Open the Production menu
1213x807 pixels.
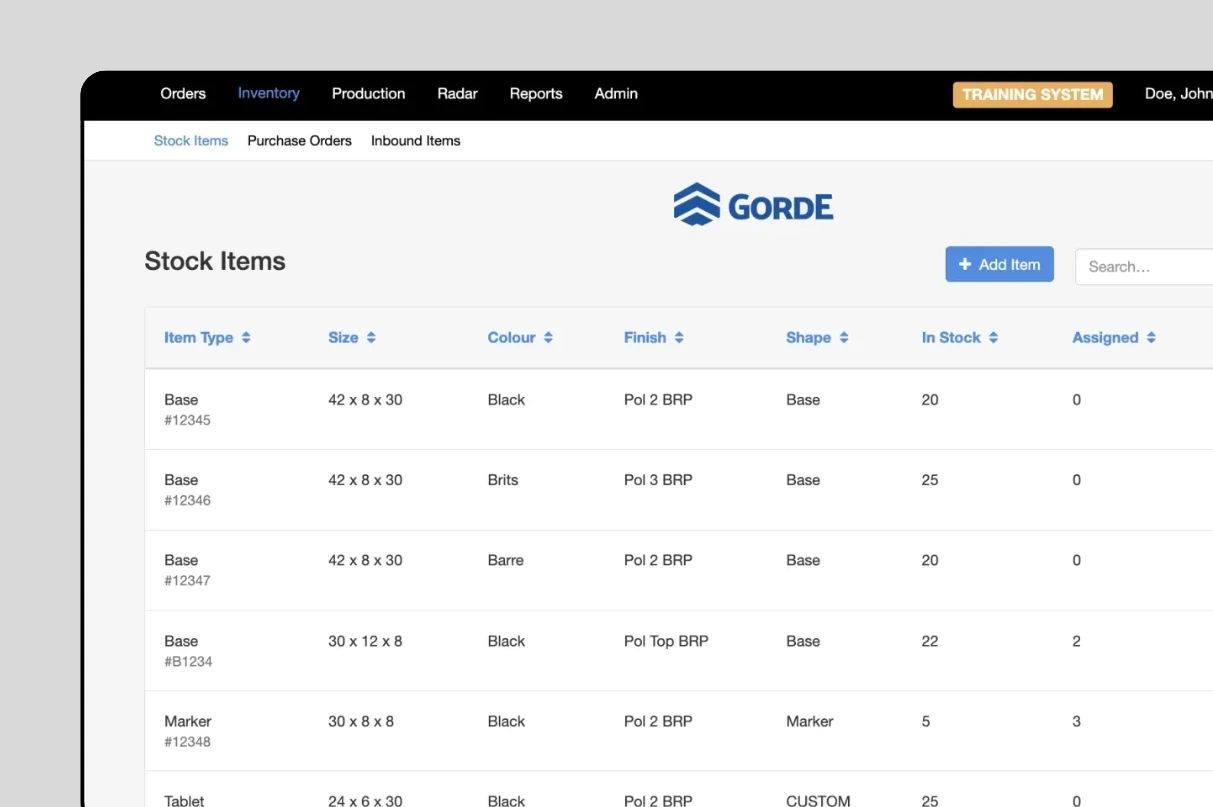(368, 94)
